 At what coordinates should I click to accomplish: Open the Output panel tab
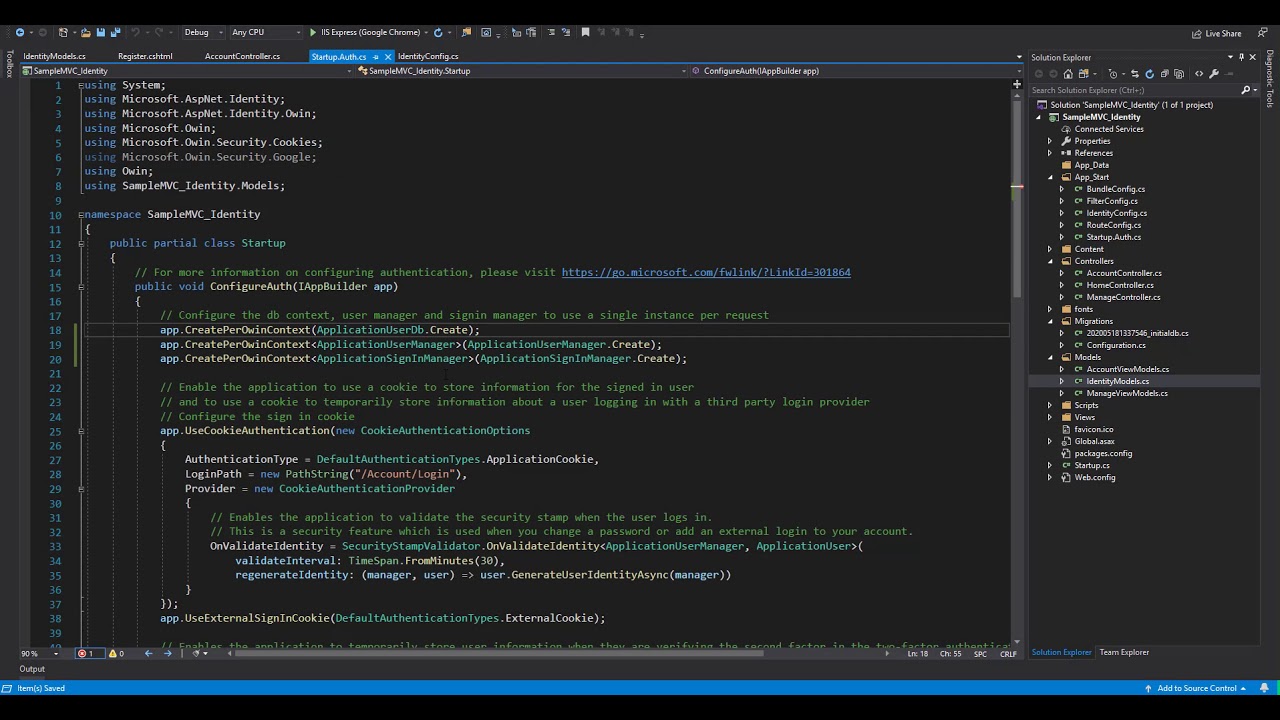coord(32,669)
